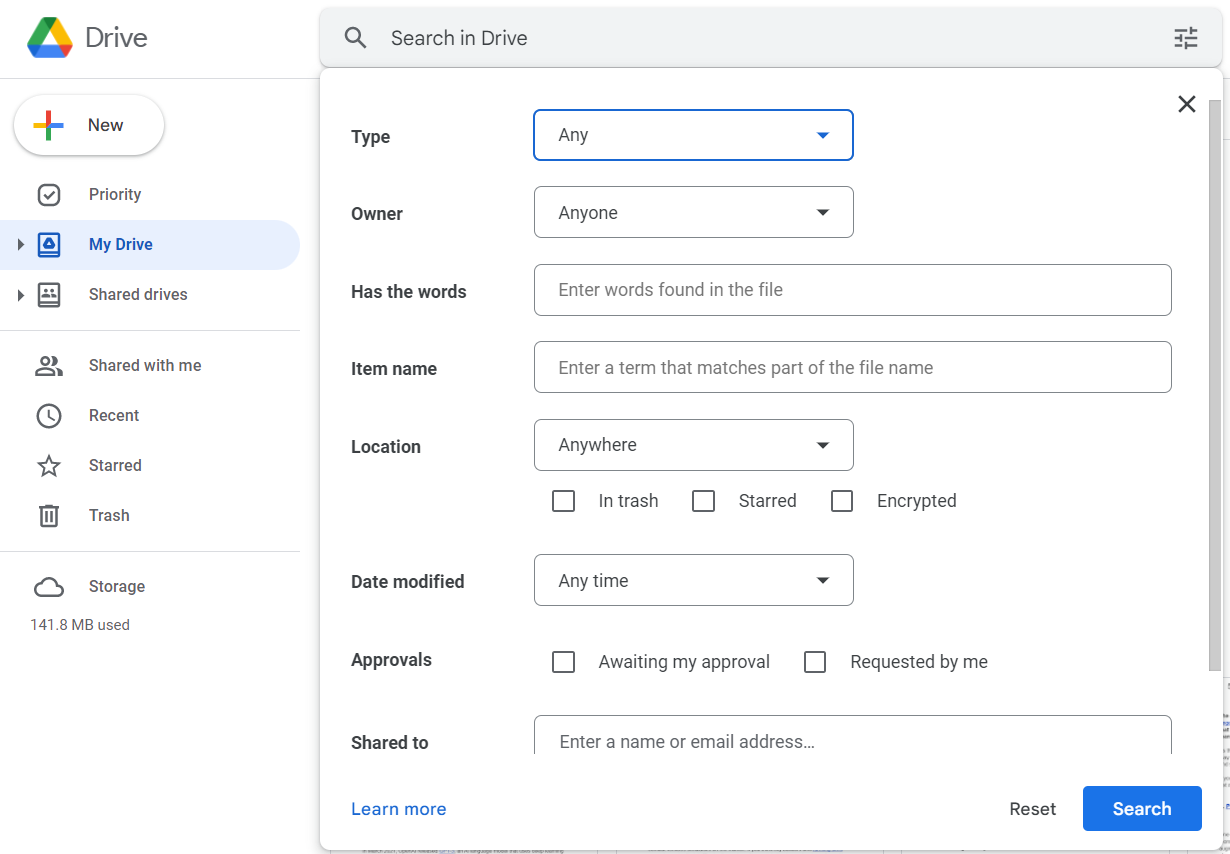
Task: Go to Recent files
Action: 113,416
